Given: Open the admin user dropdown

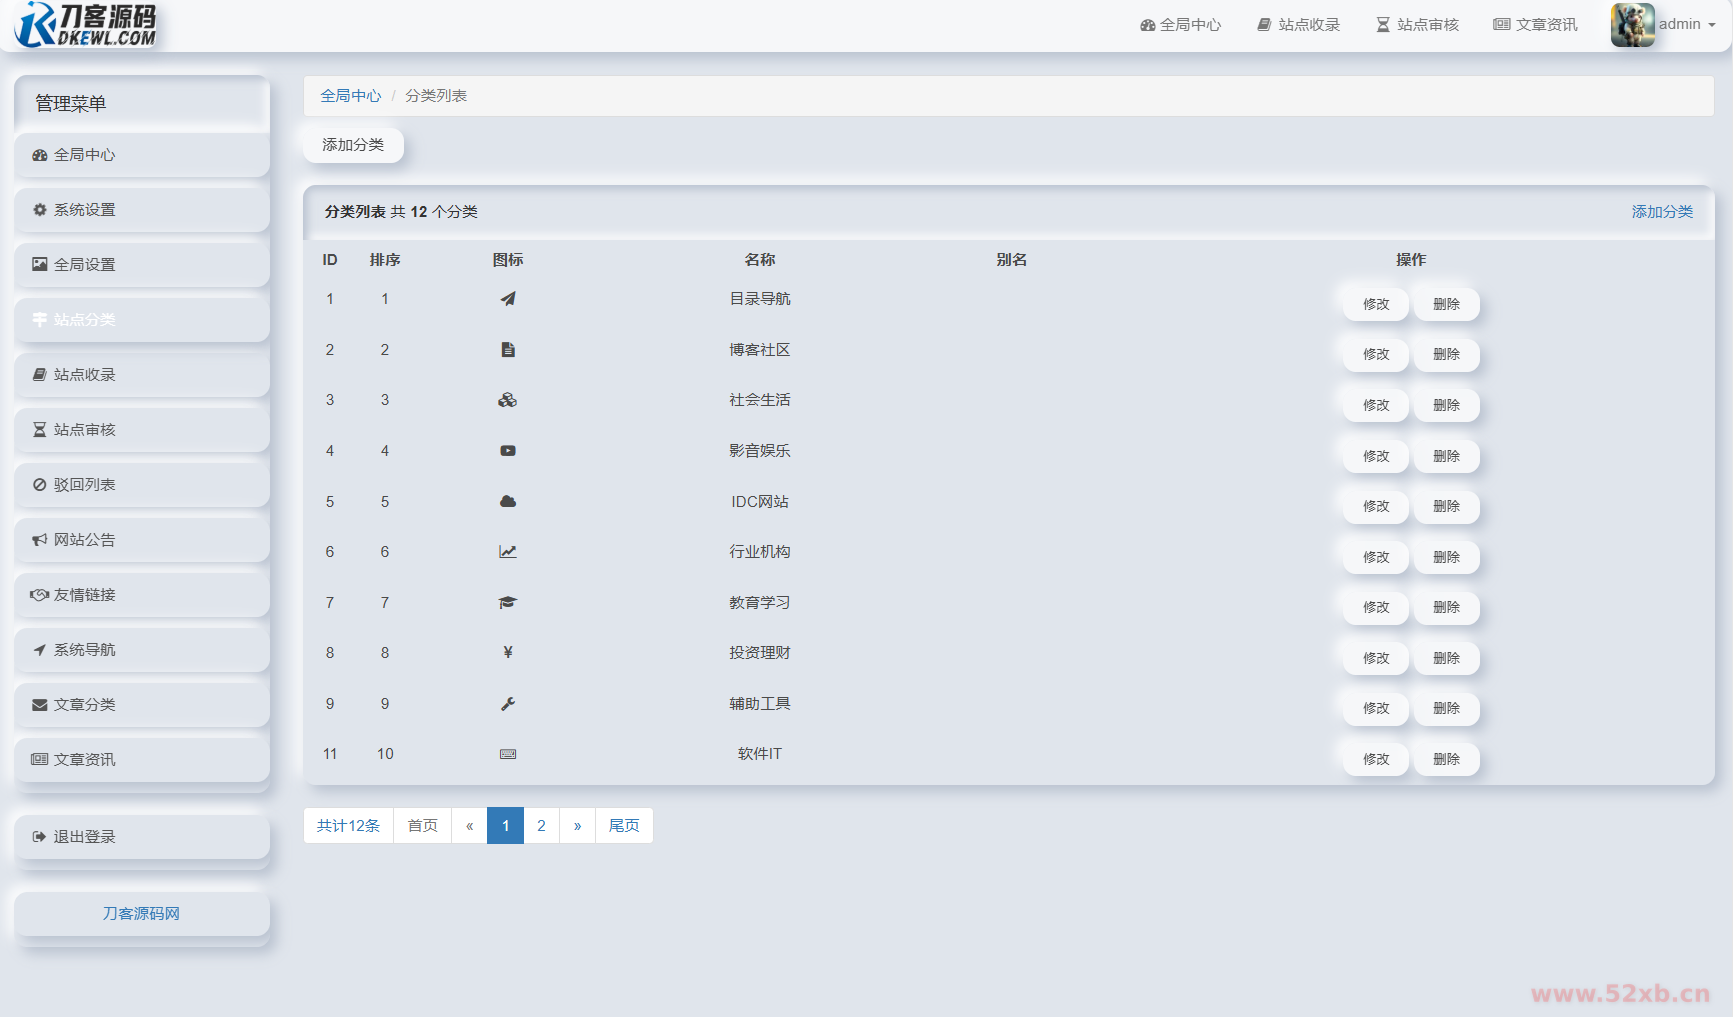Looking at the screenshot, I should pos(1687,25).
